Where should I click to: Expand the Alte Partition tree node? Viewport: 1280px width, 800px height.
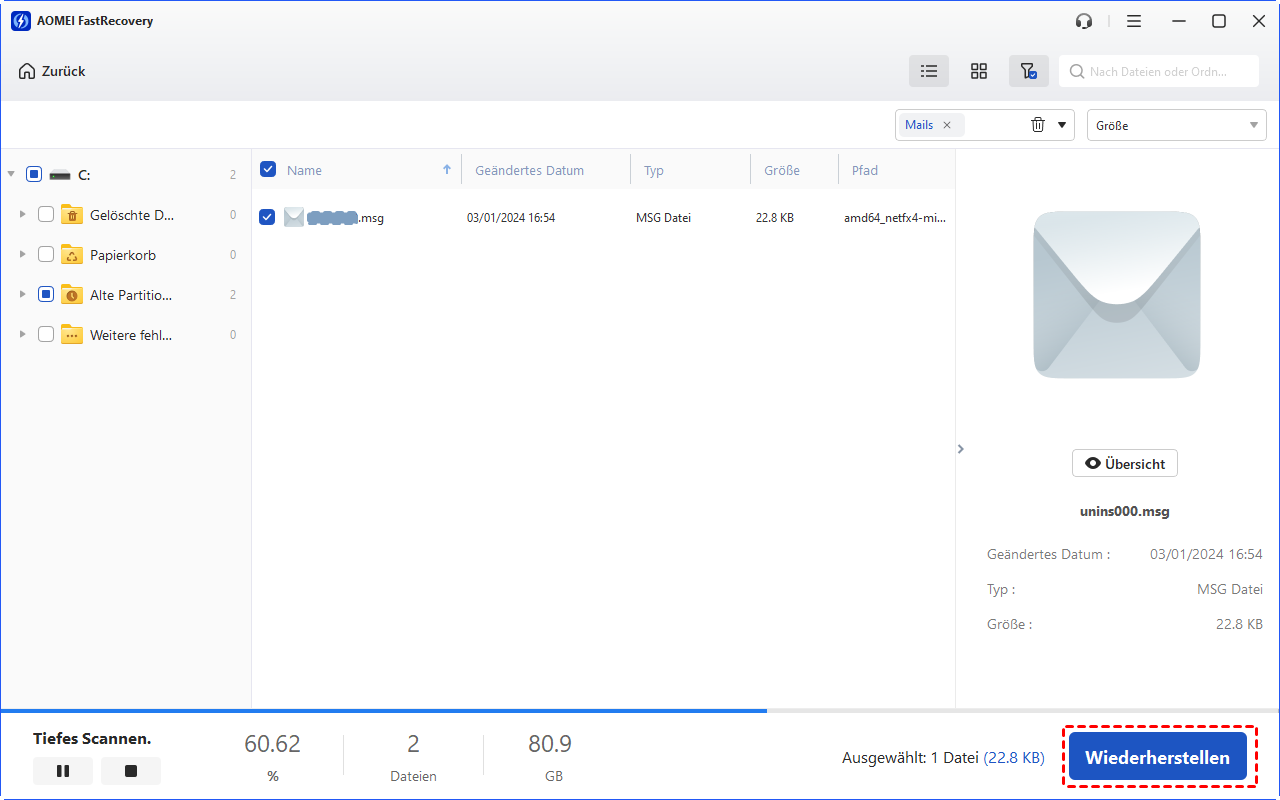[22, 295]
